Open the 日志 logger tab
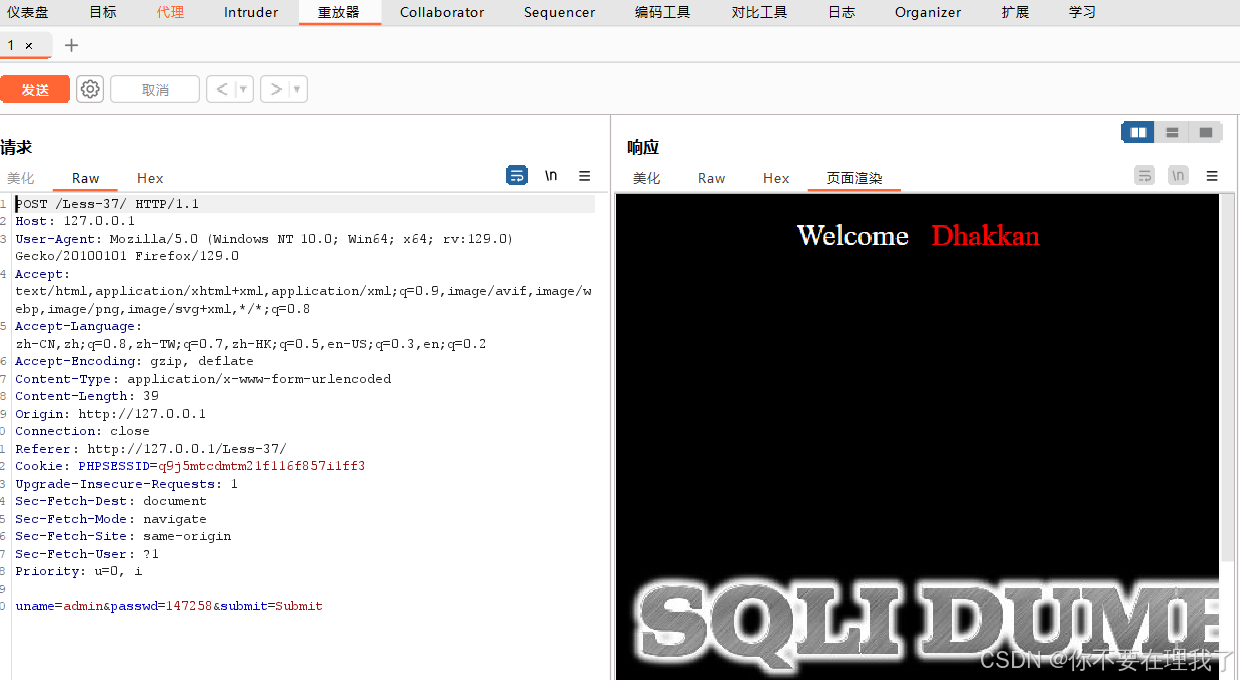The width and height of the screenshot is (1240, 680). click(842, 12)
